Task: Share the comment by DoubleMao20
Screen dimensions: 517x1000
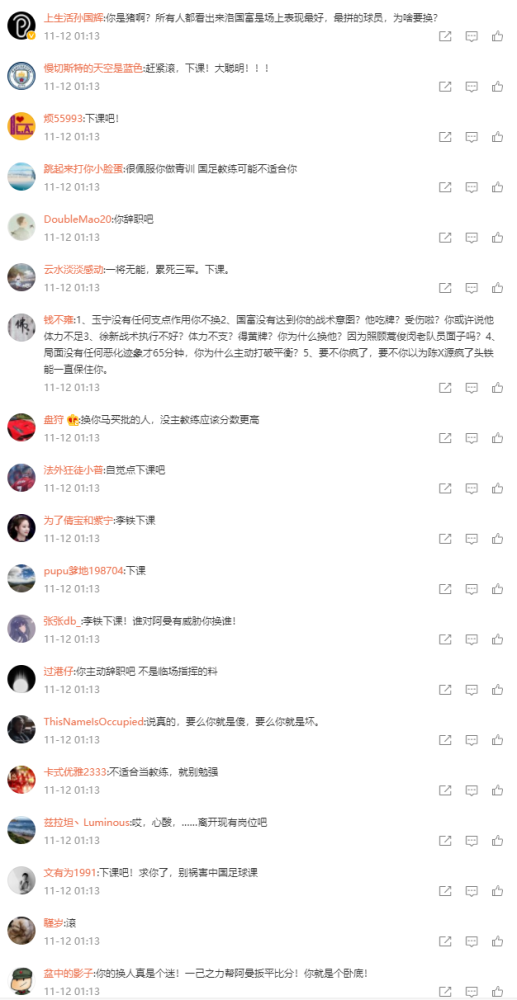Action: pos(445,238)
